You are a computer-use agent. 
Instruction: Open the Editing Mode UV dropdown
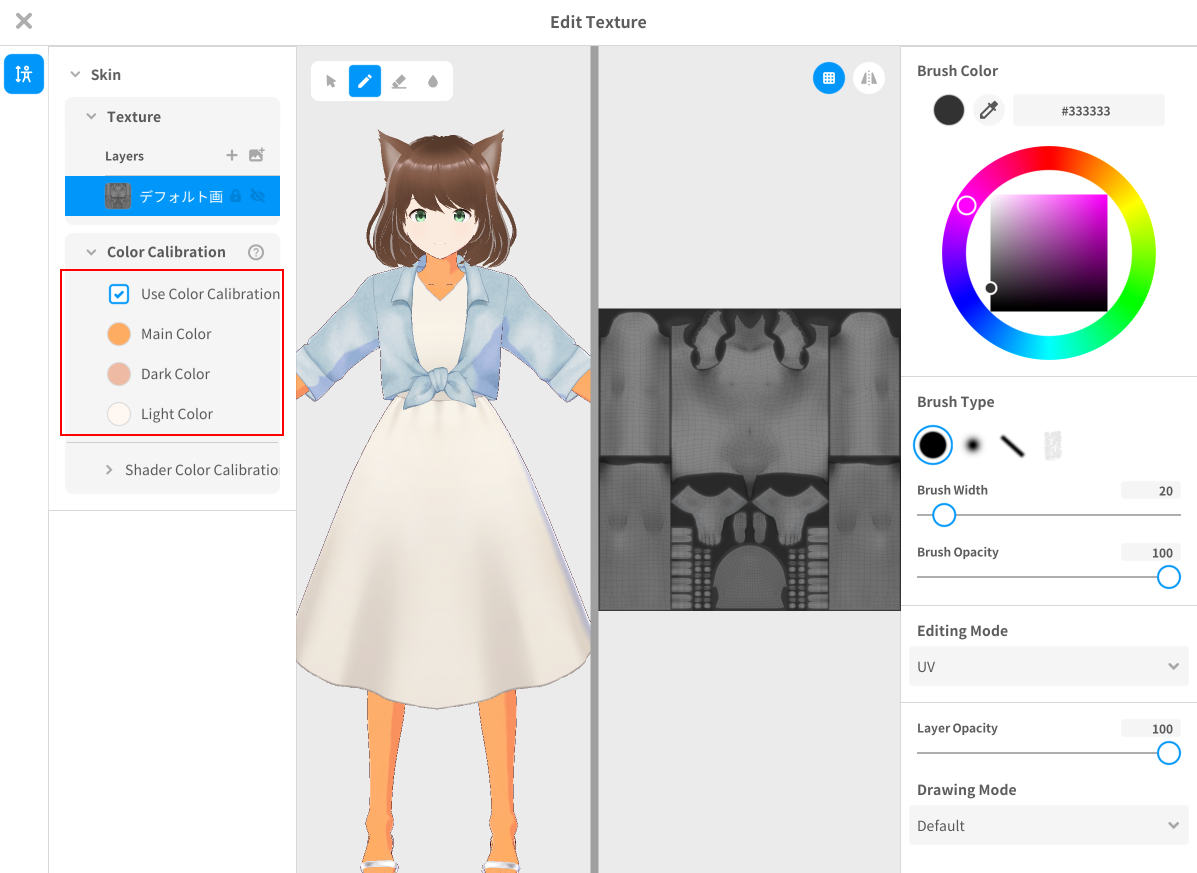point(1048,666)
